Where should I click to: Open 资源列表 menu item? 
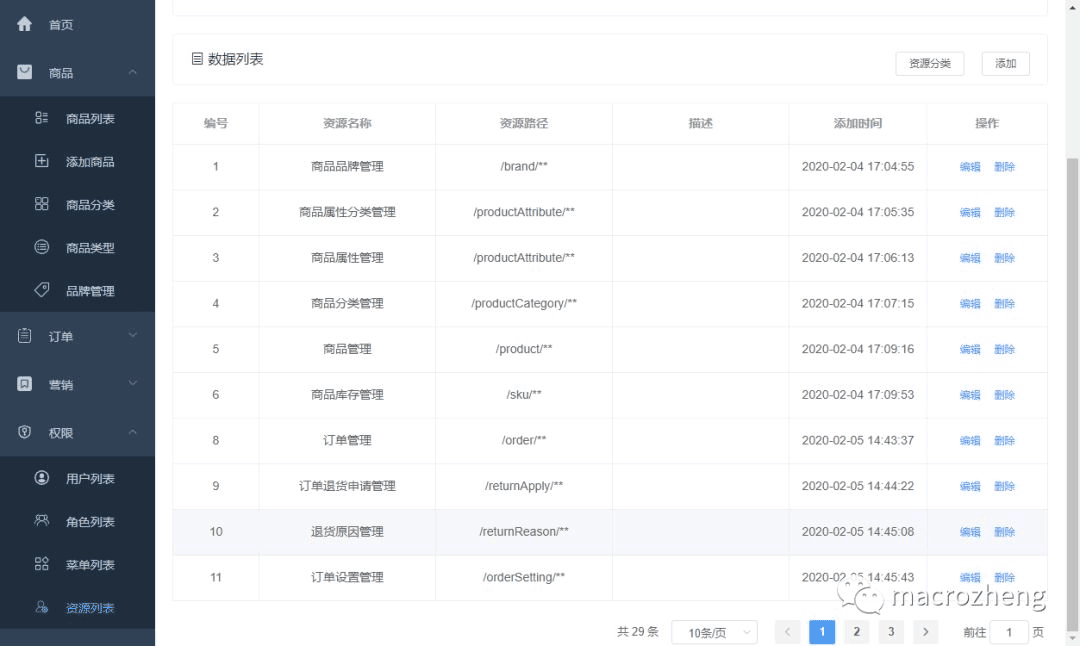tap(77, 607)
